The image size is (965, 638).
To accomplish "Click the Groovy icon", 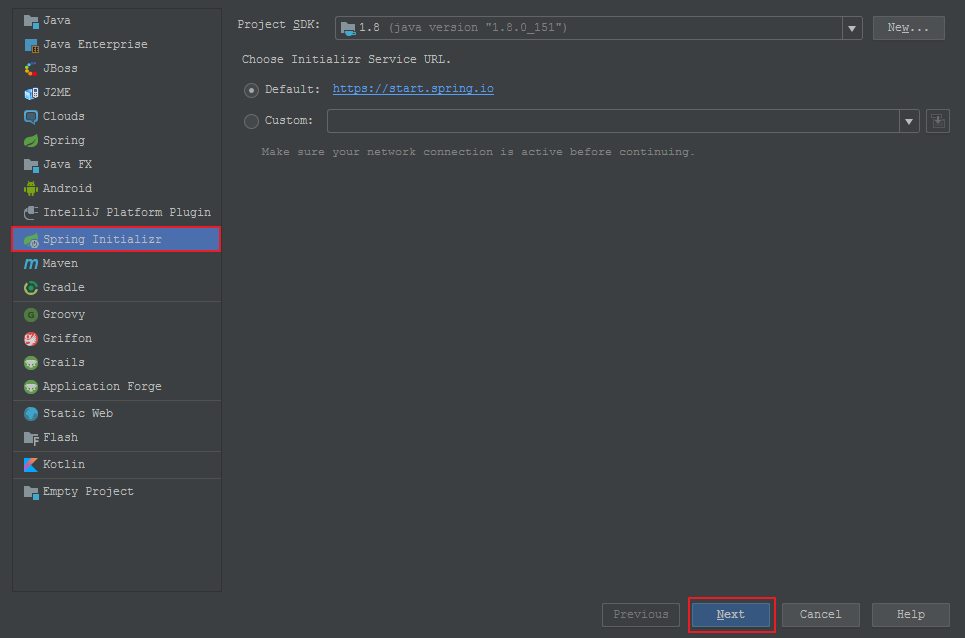I will 31,315.
